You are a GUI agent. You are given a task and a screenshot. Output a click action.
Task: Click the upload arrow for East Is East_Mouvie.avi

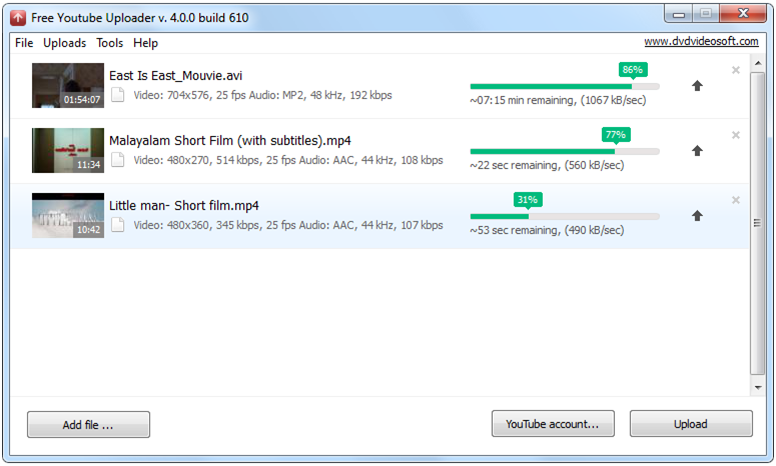point(697,86)
